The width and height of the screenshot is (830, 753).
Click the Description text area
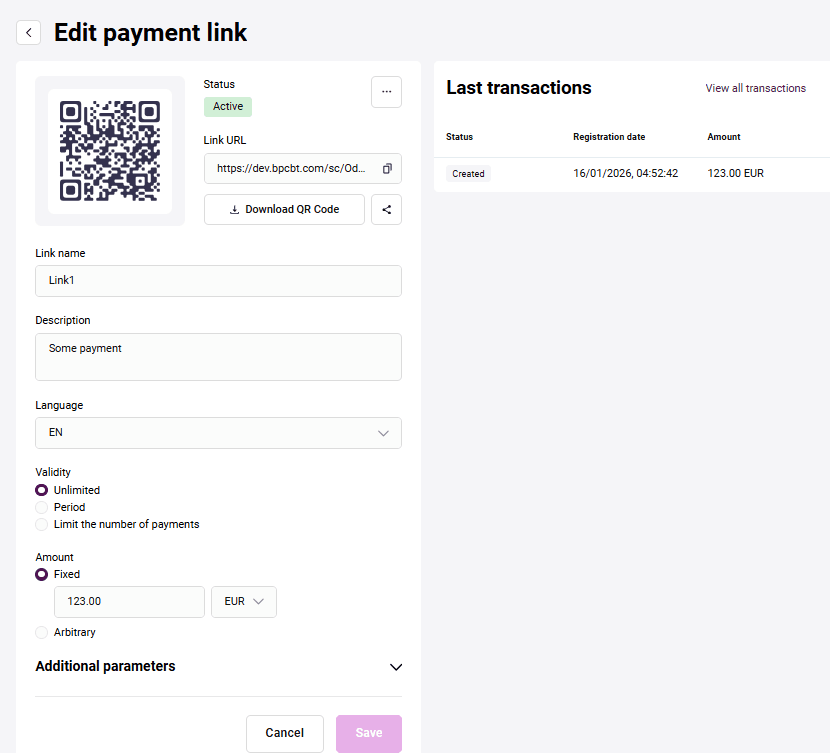click(218, 357)
